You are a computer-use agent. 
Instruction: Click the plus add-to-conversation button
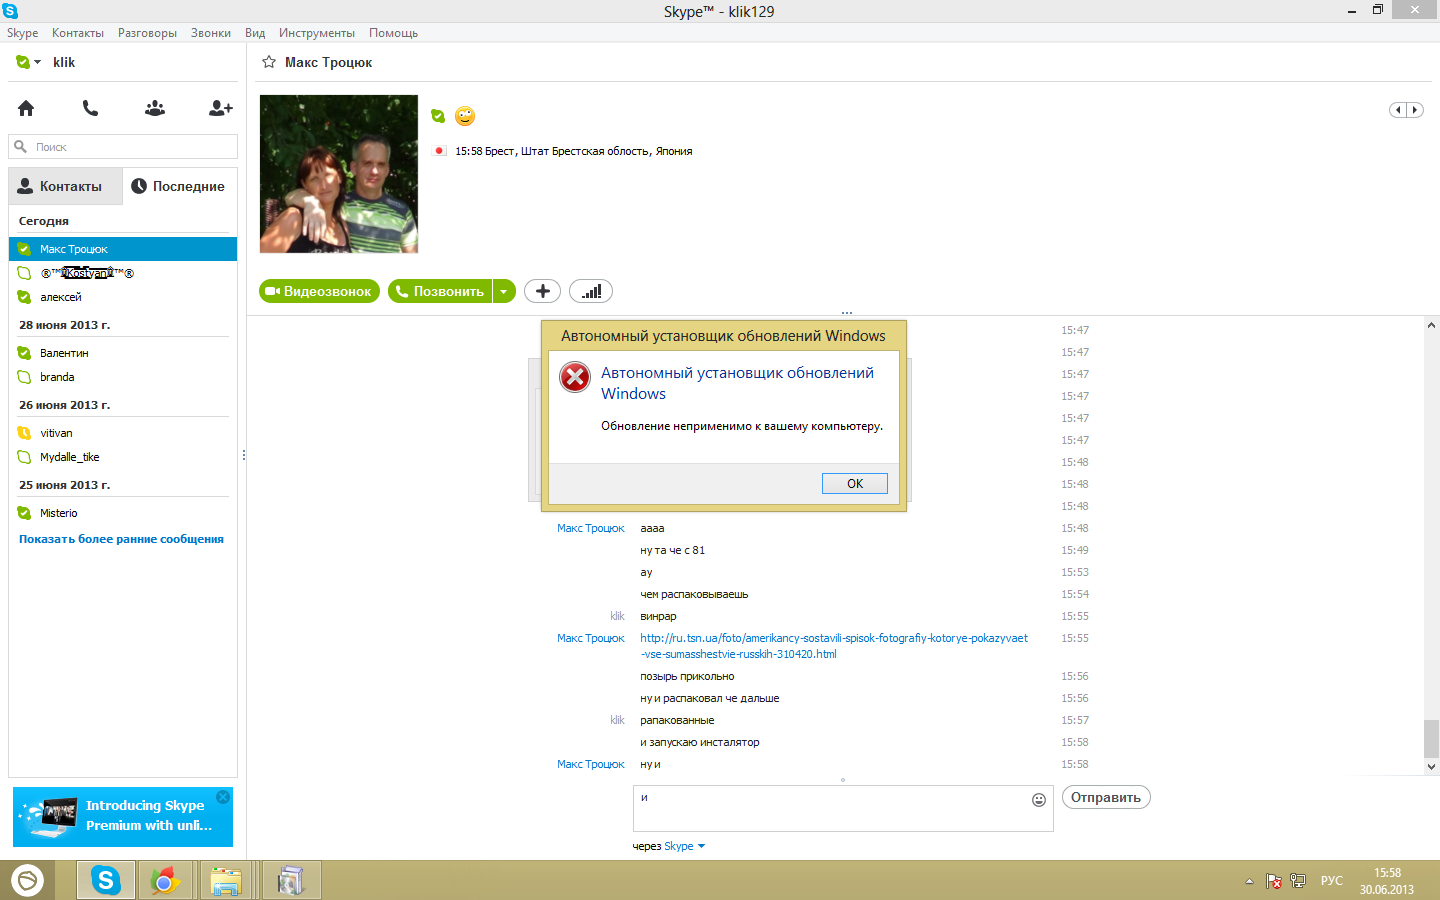pyautogui.click(x=542, y=291)
